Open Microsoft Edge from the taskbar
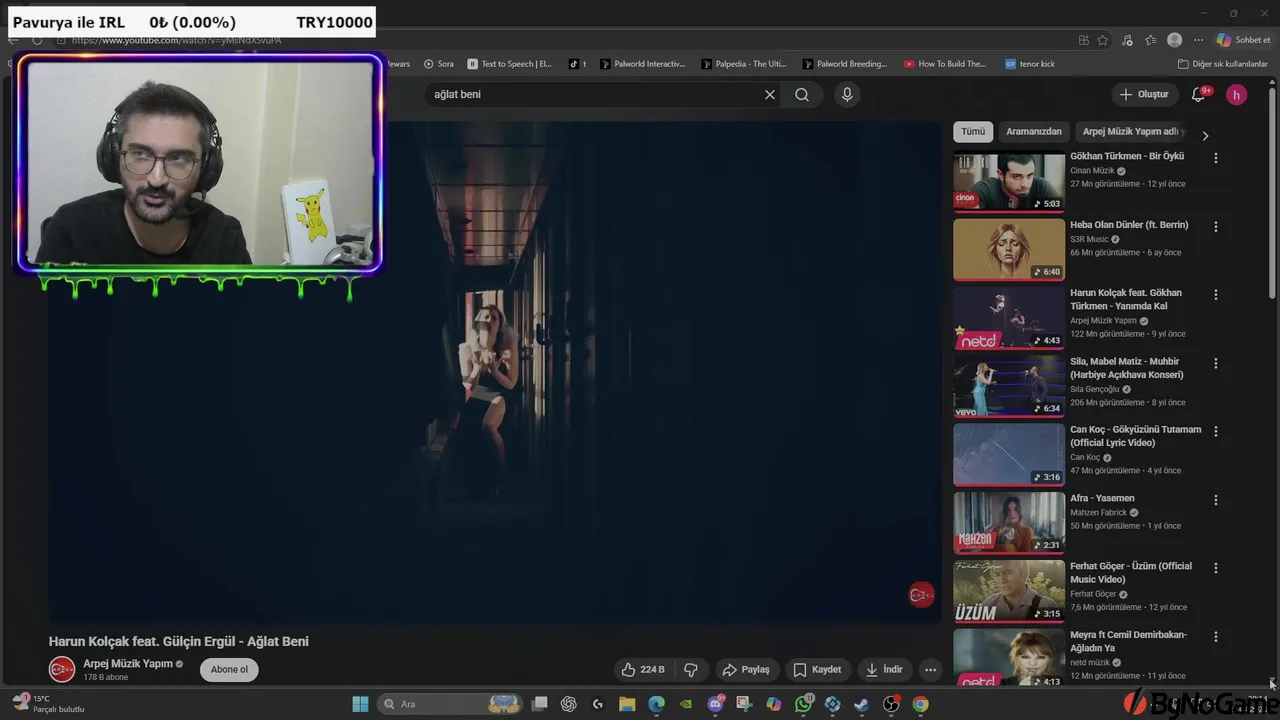 [656, 704]
